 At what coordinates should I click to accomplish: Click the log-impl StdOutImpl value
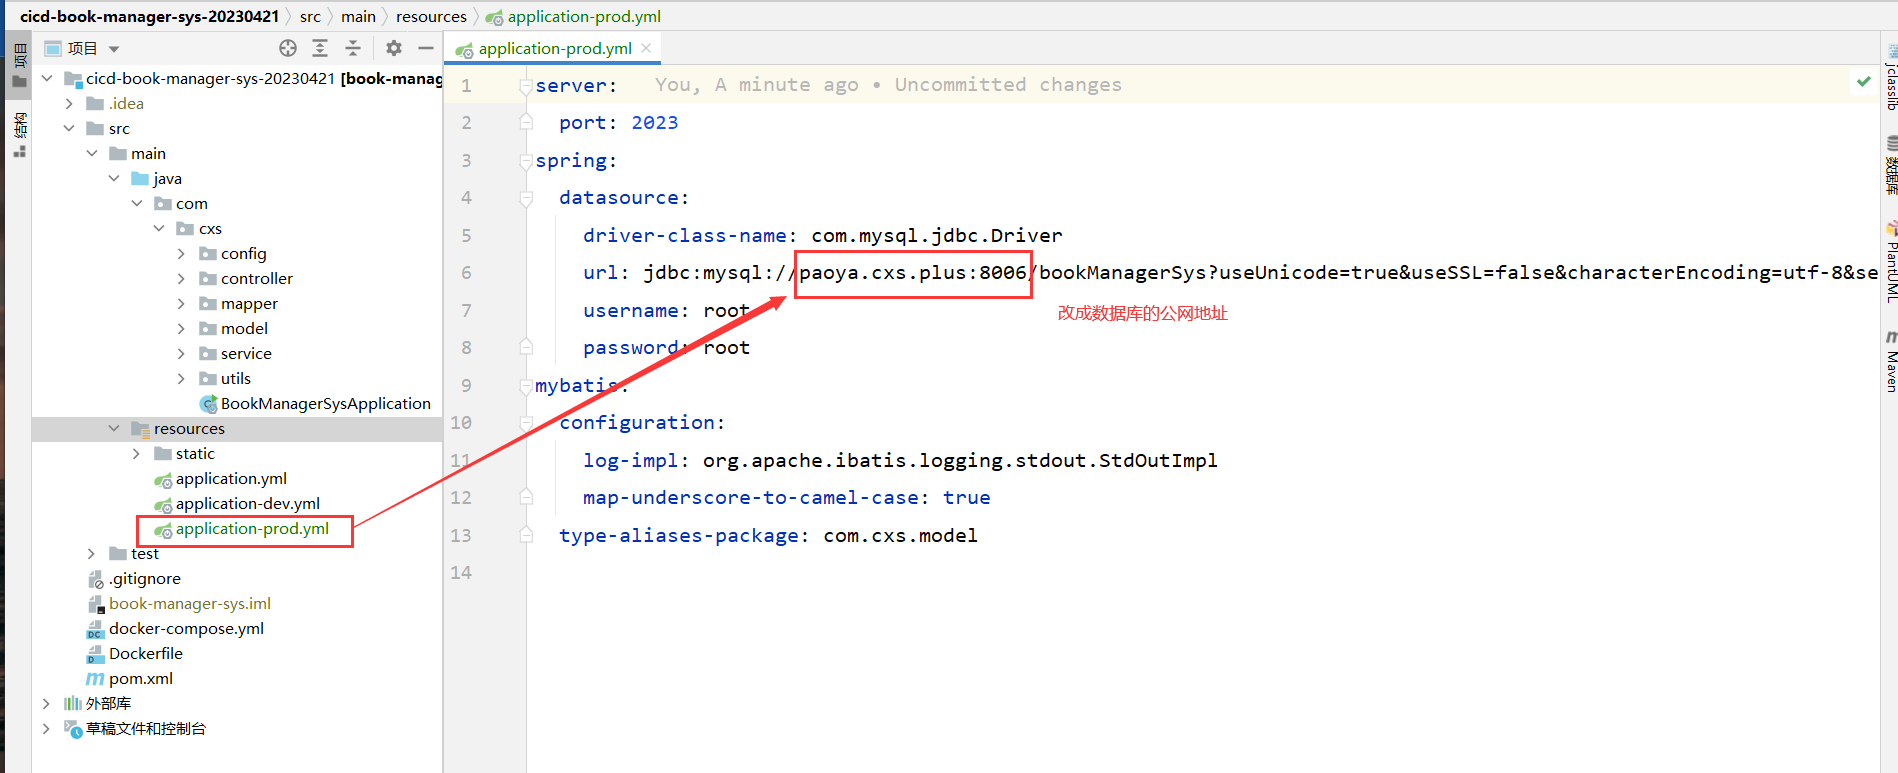960,460
